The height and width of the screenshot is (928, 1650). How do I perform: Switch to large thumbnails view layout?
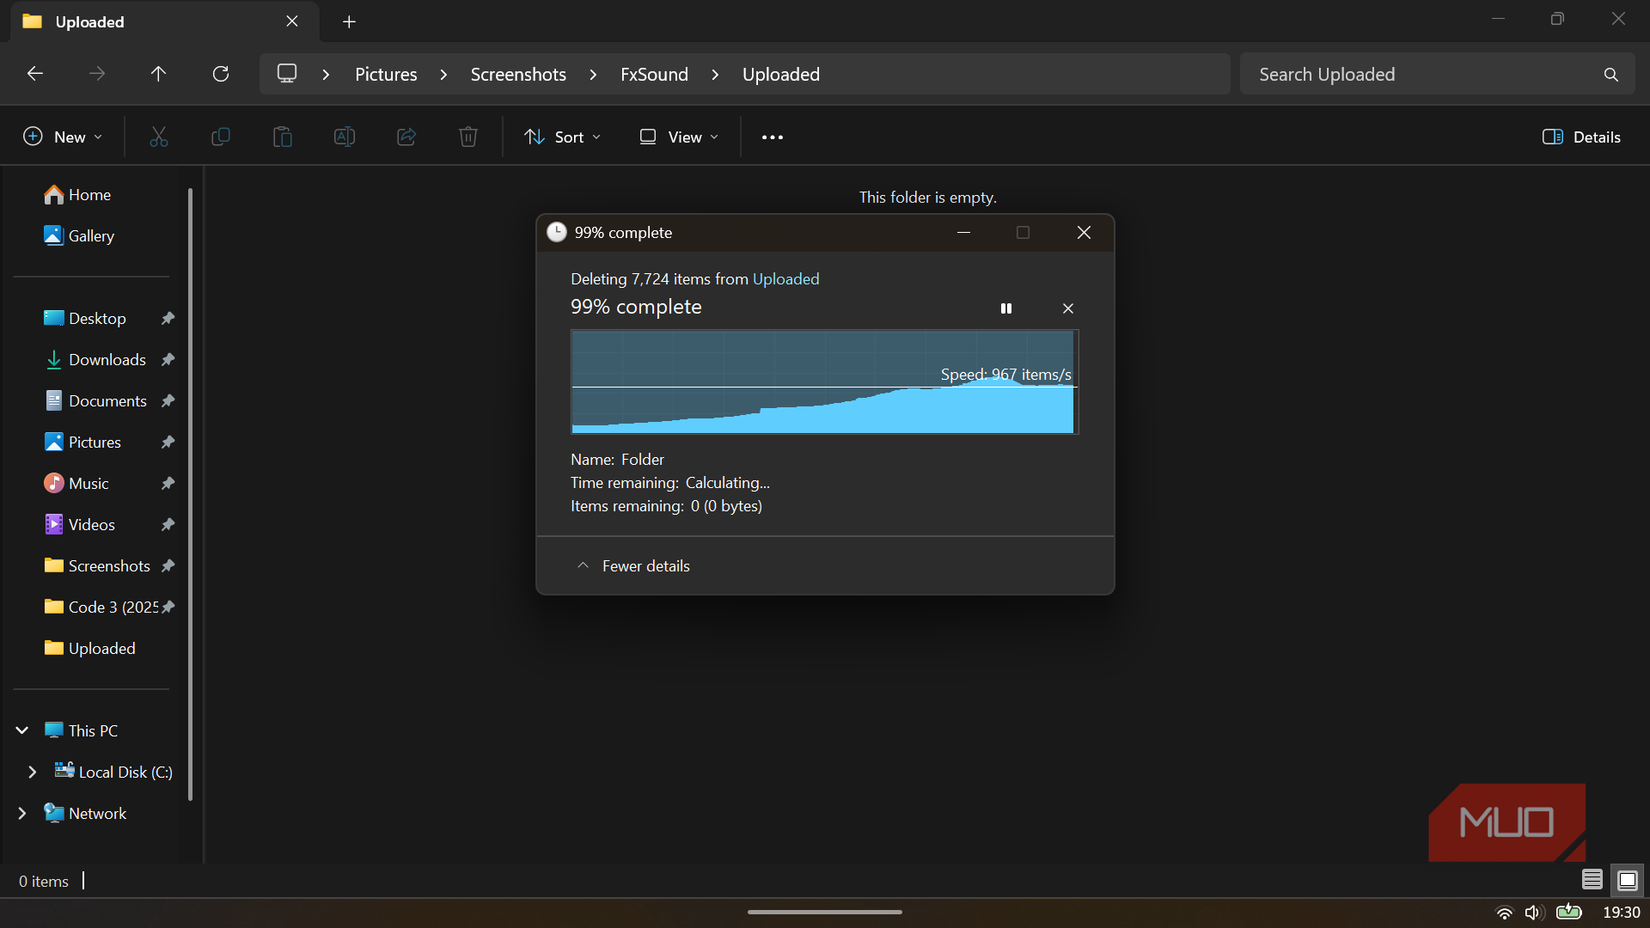tap(1627, 880)
